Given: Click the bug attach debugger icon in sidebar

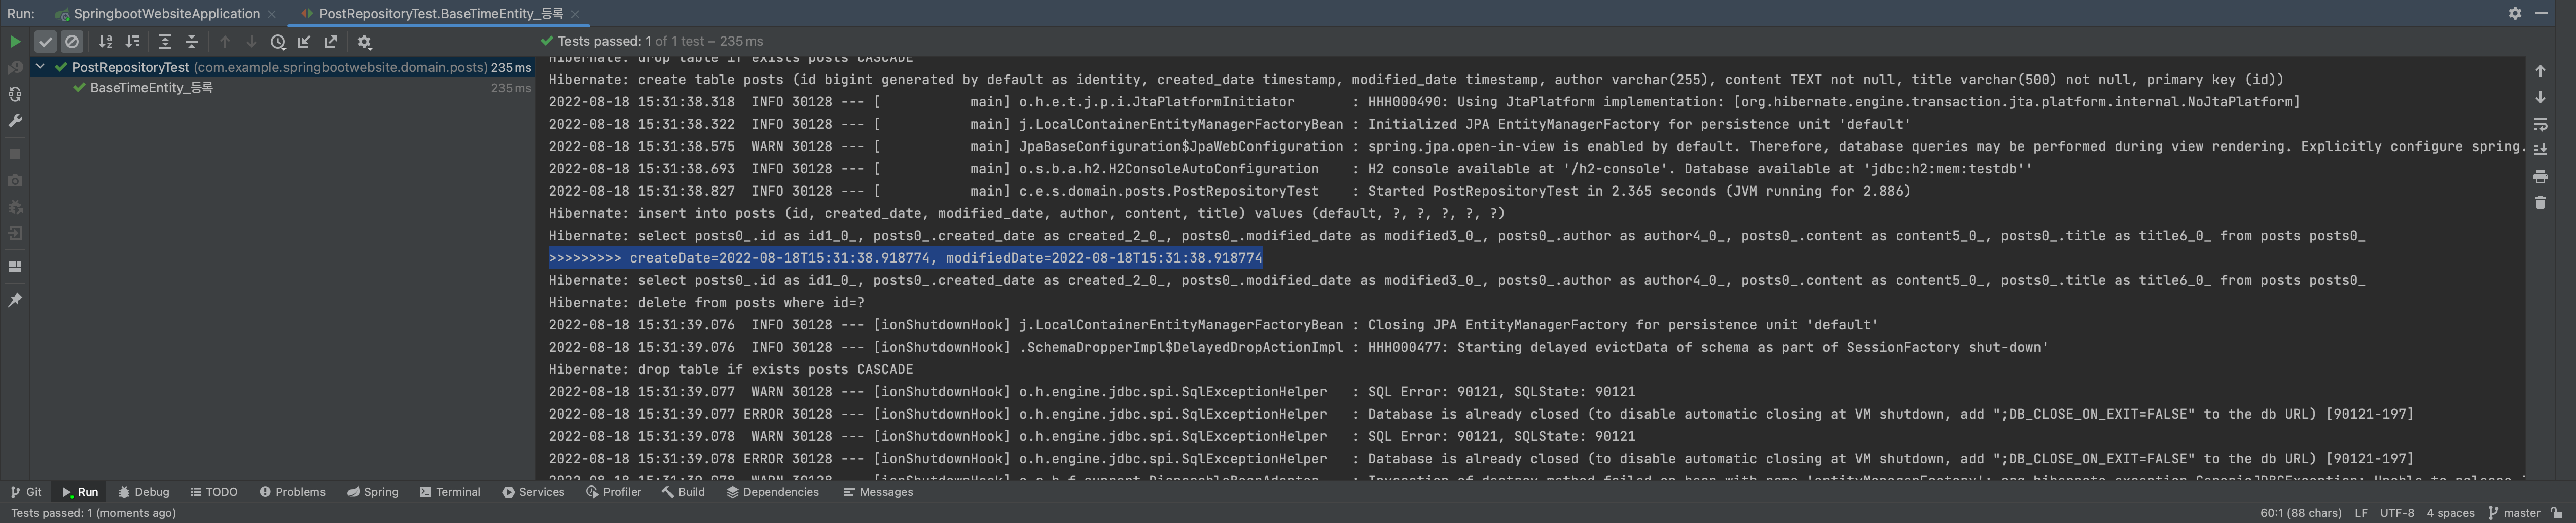Looking at the screenshot, I should (x=15, y=207).
